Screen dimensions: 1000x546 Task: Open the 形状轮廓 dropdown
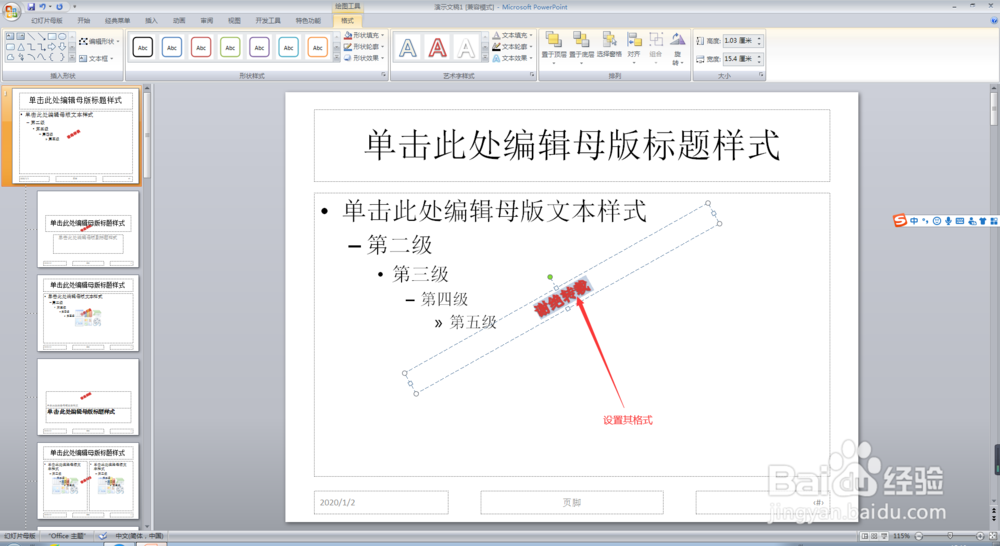pos(364,47)
